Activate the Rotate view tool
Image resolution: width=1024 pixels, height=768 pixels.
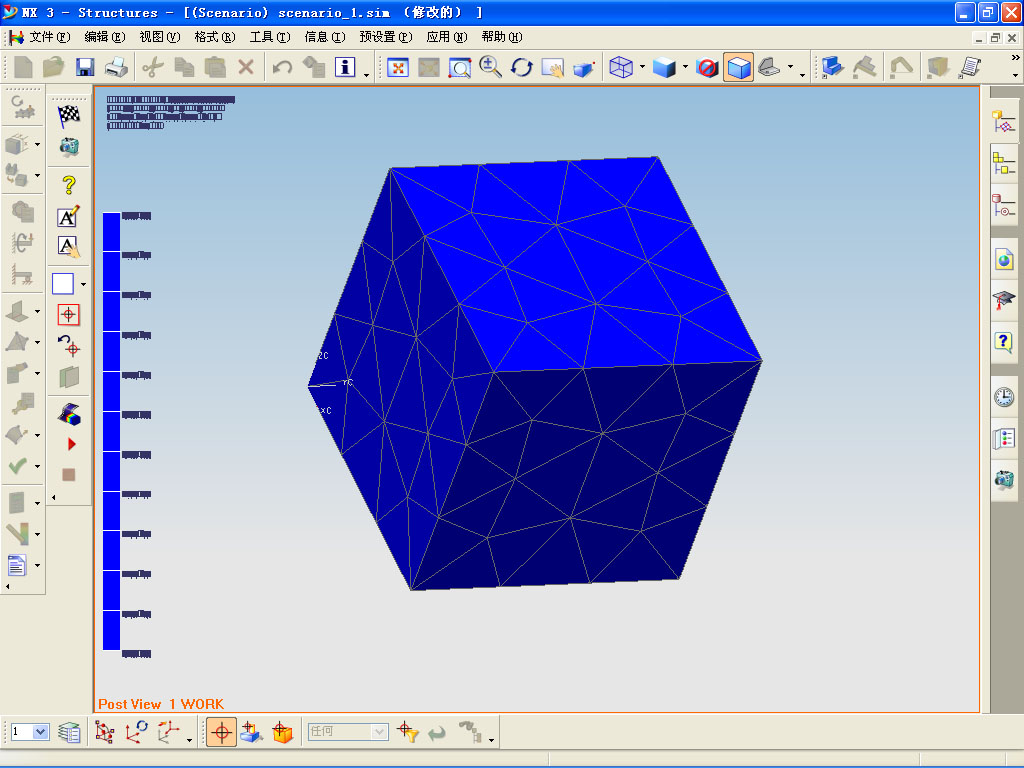[x=522, y=67]
